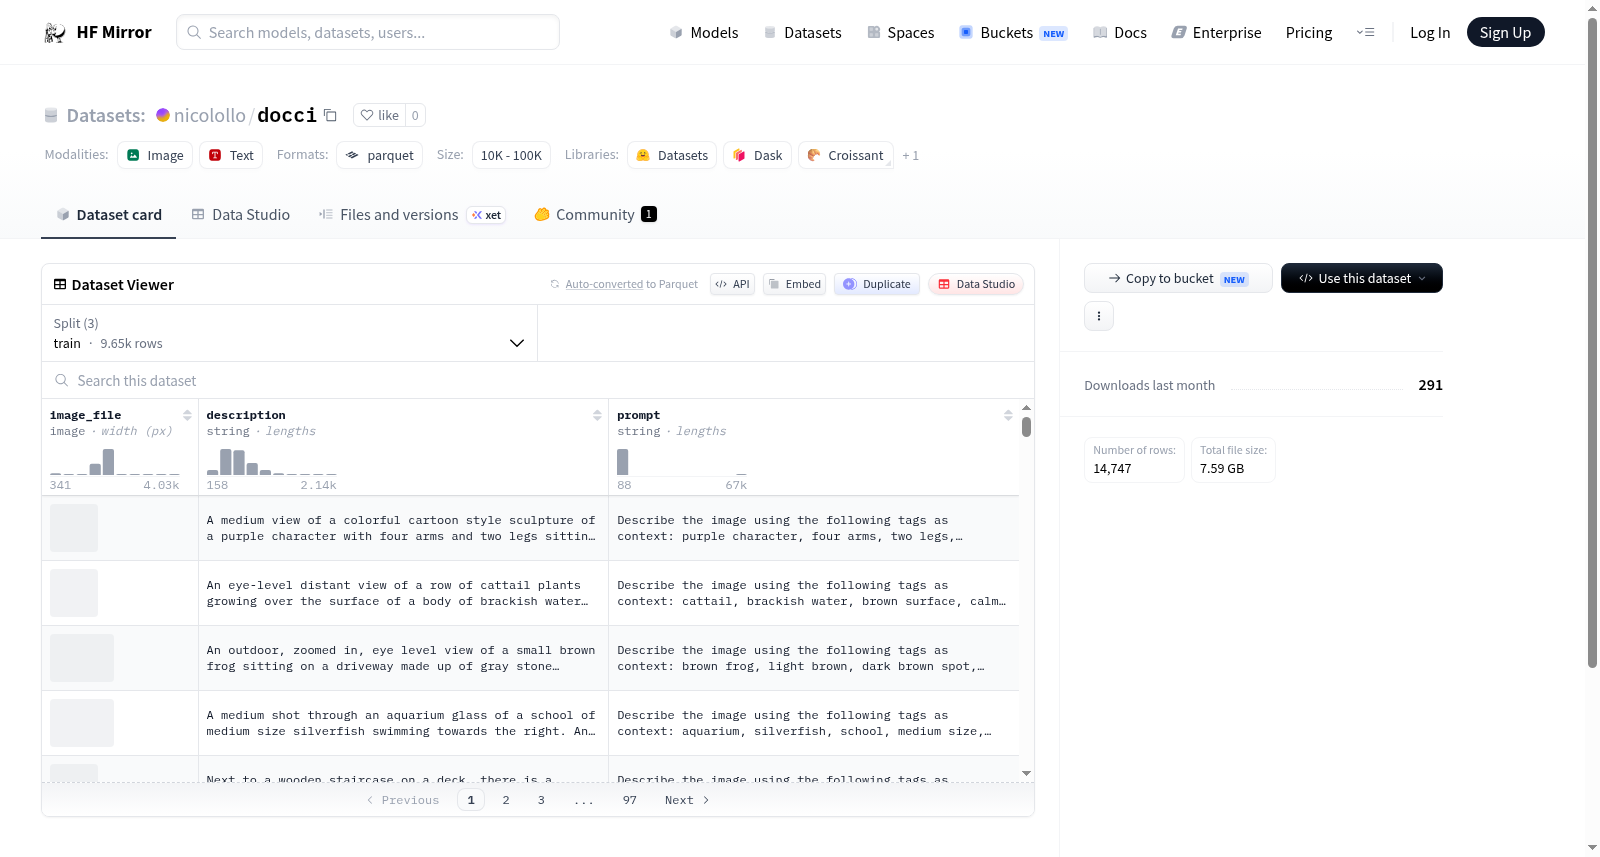Click Copy to bucket button
Viewport: 1600px width, 857px height.
[x=1178, y=278]
